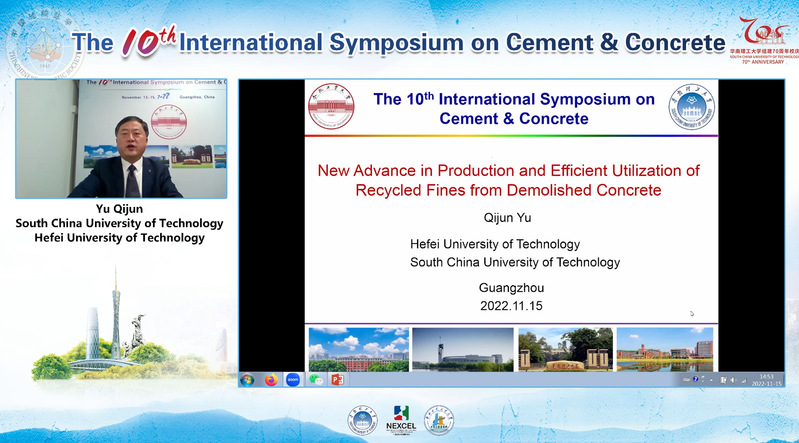Click the Canton Tower illustration

[x=116, y=312]
